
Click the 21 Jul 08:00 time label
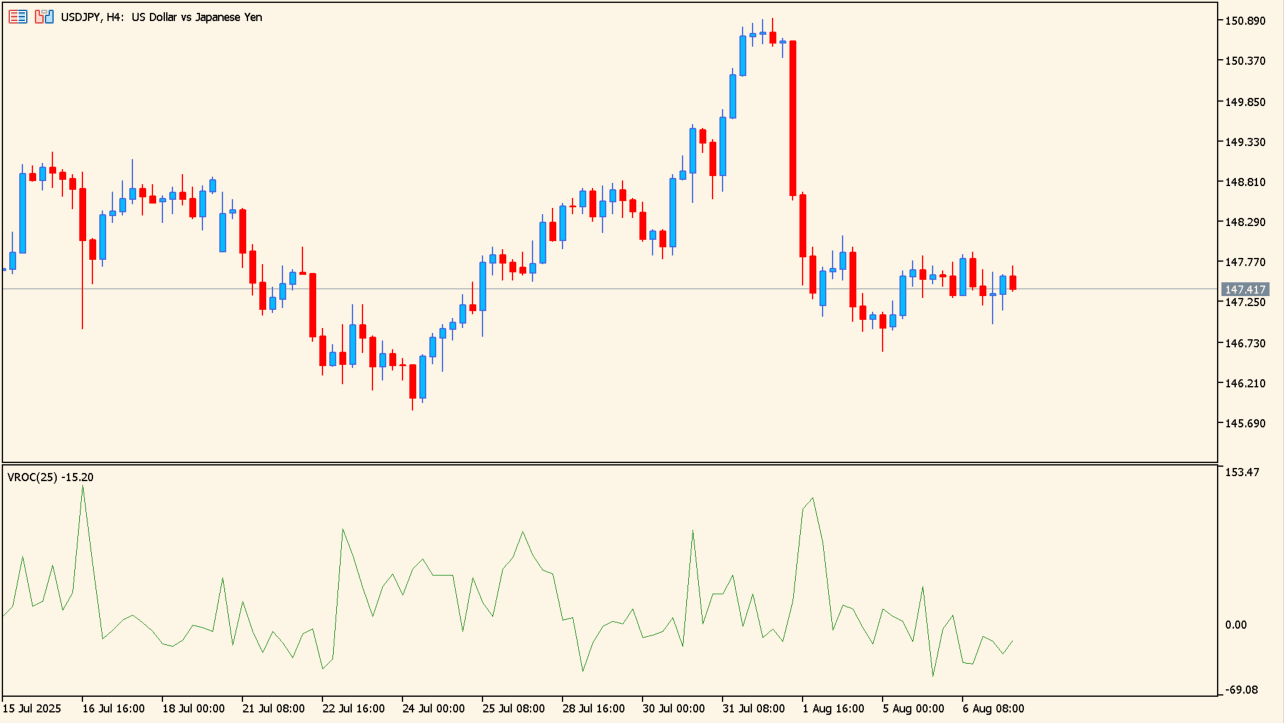point(273,708)
